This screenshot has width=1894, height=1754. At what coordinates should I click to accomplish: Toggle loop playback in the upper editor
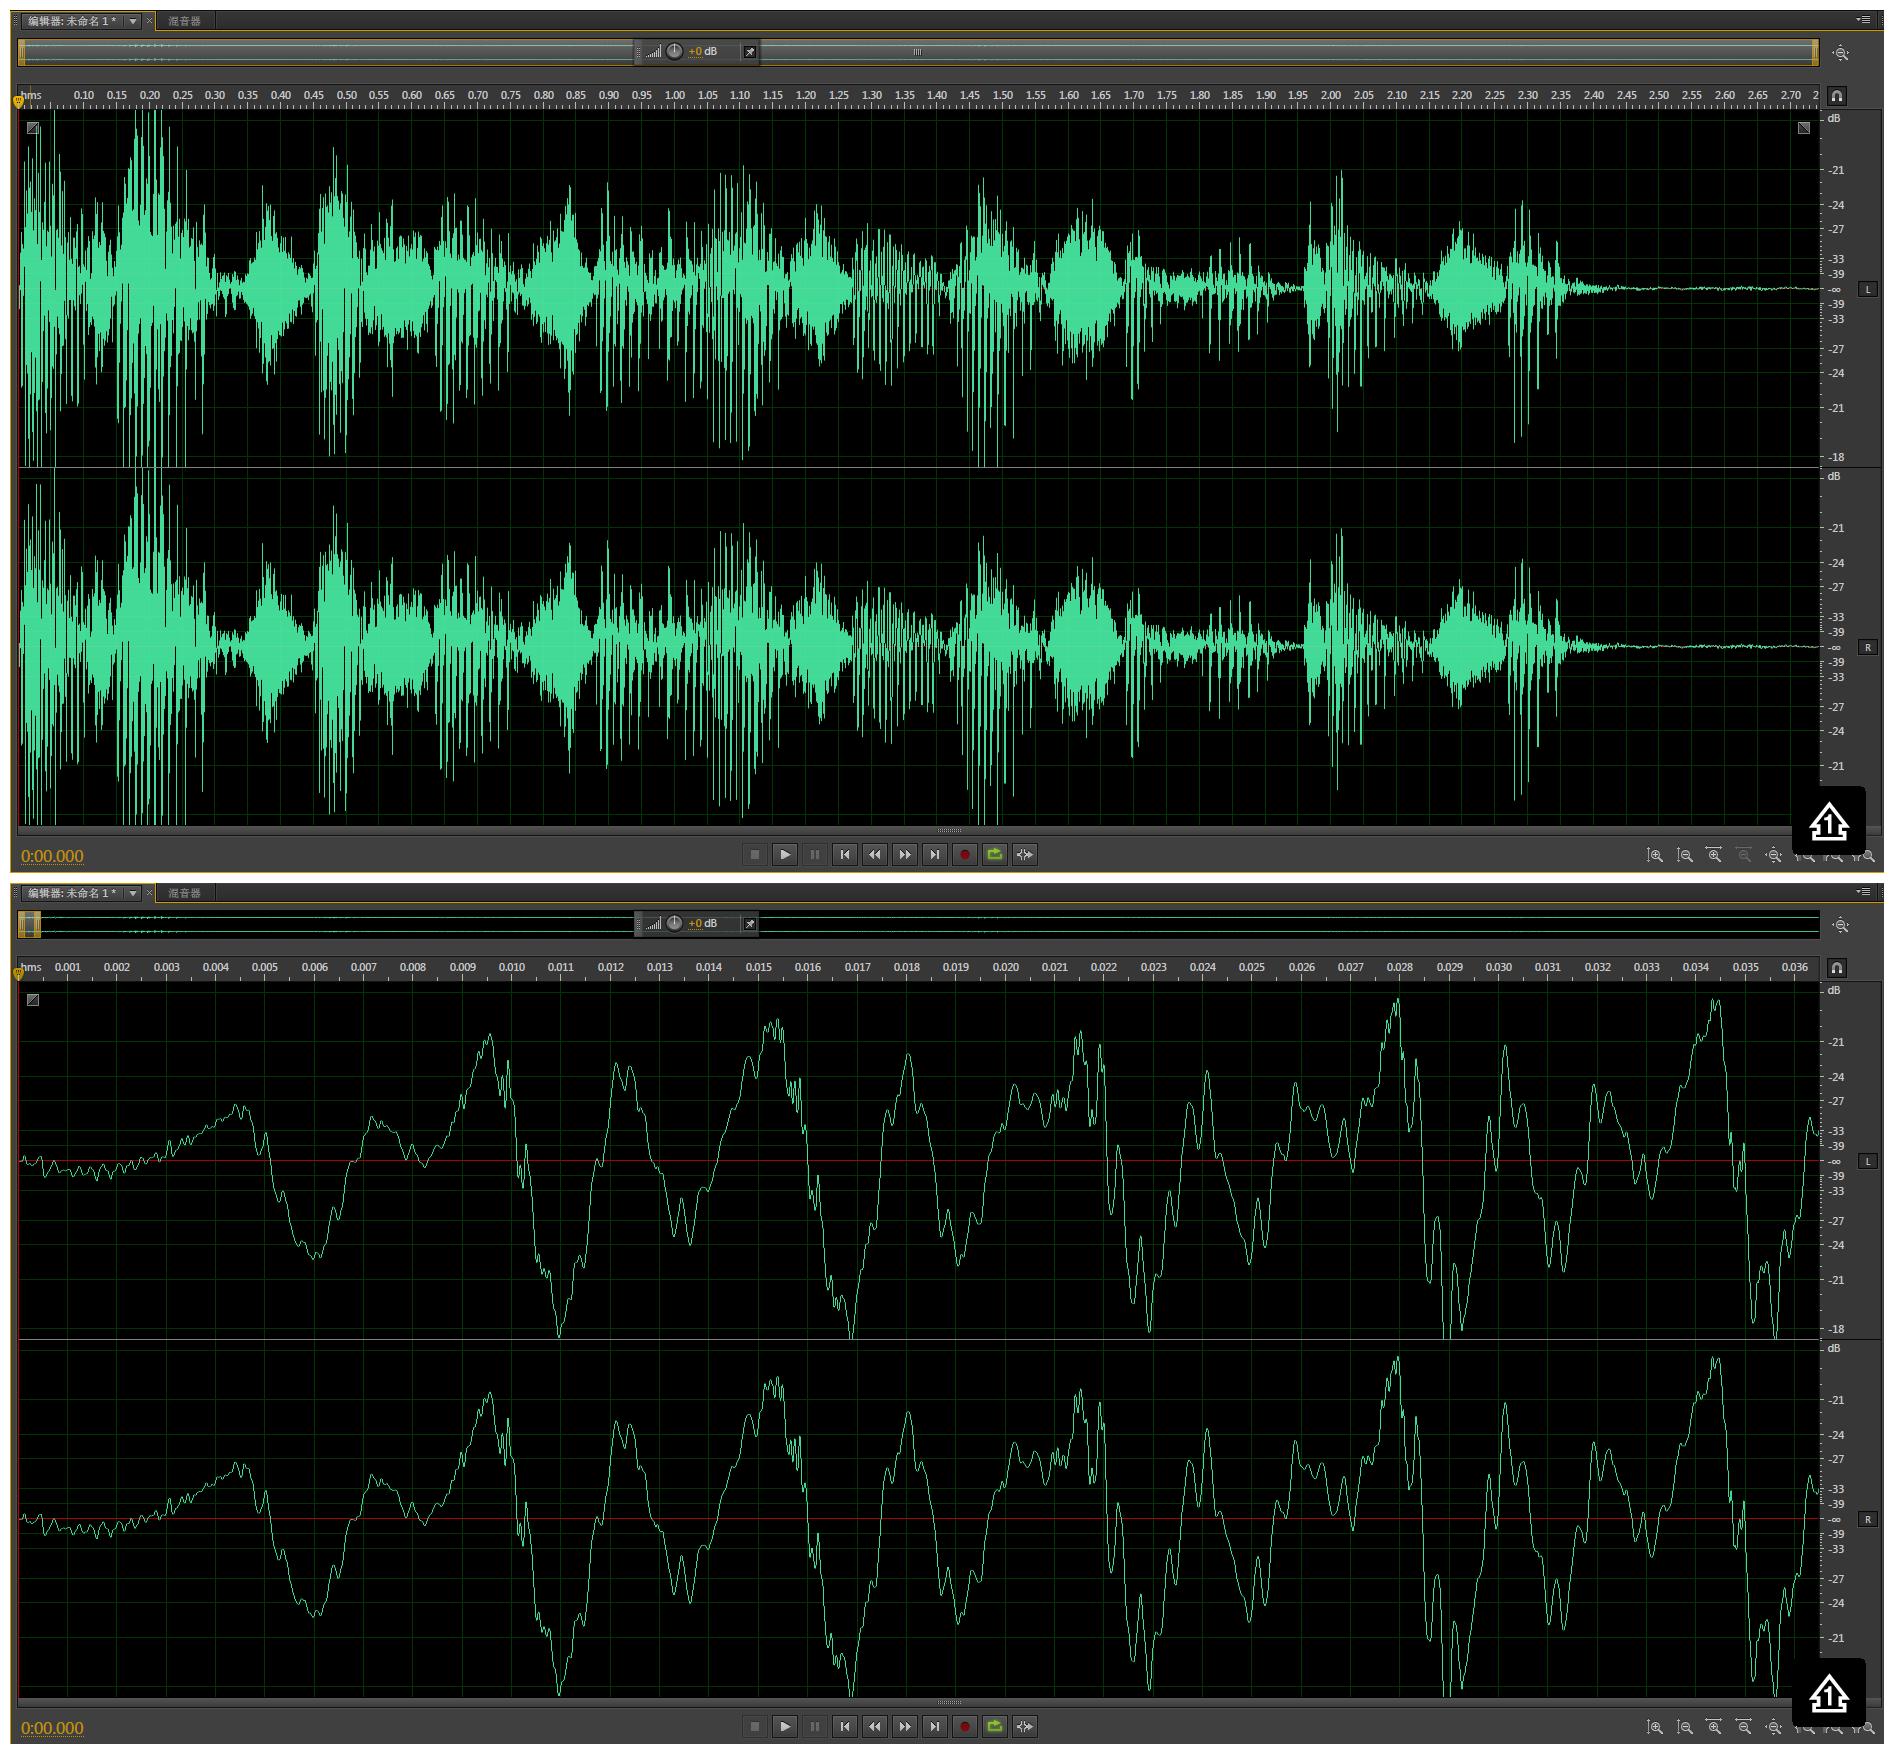(995, 854)
